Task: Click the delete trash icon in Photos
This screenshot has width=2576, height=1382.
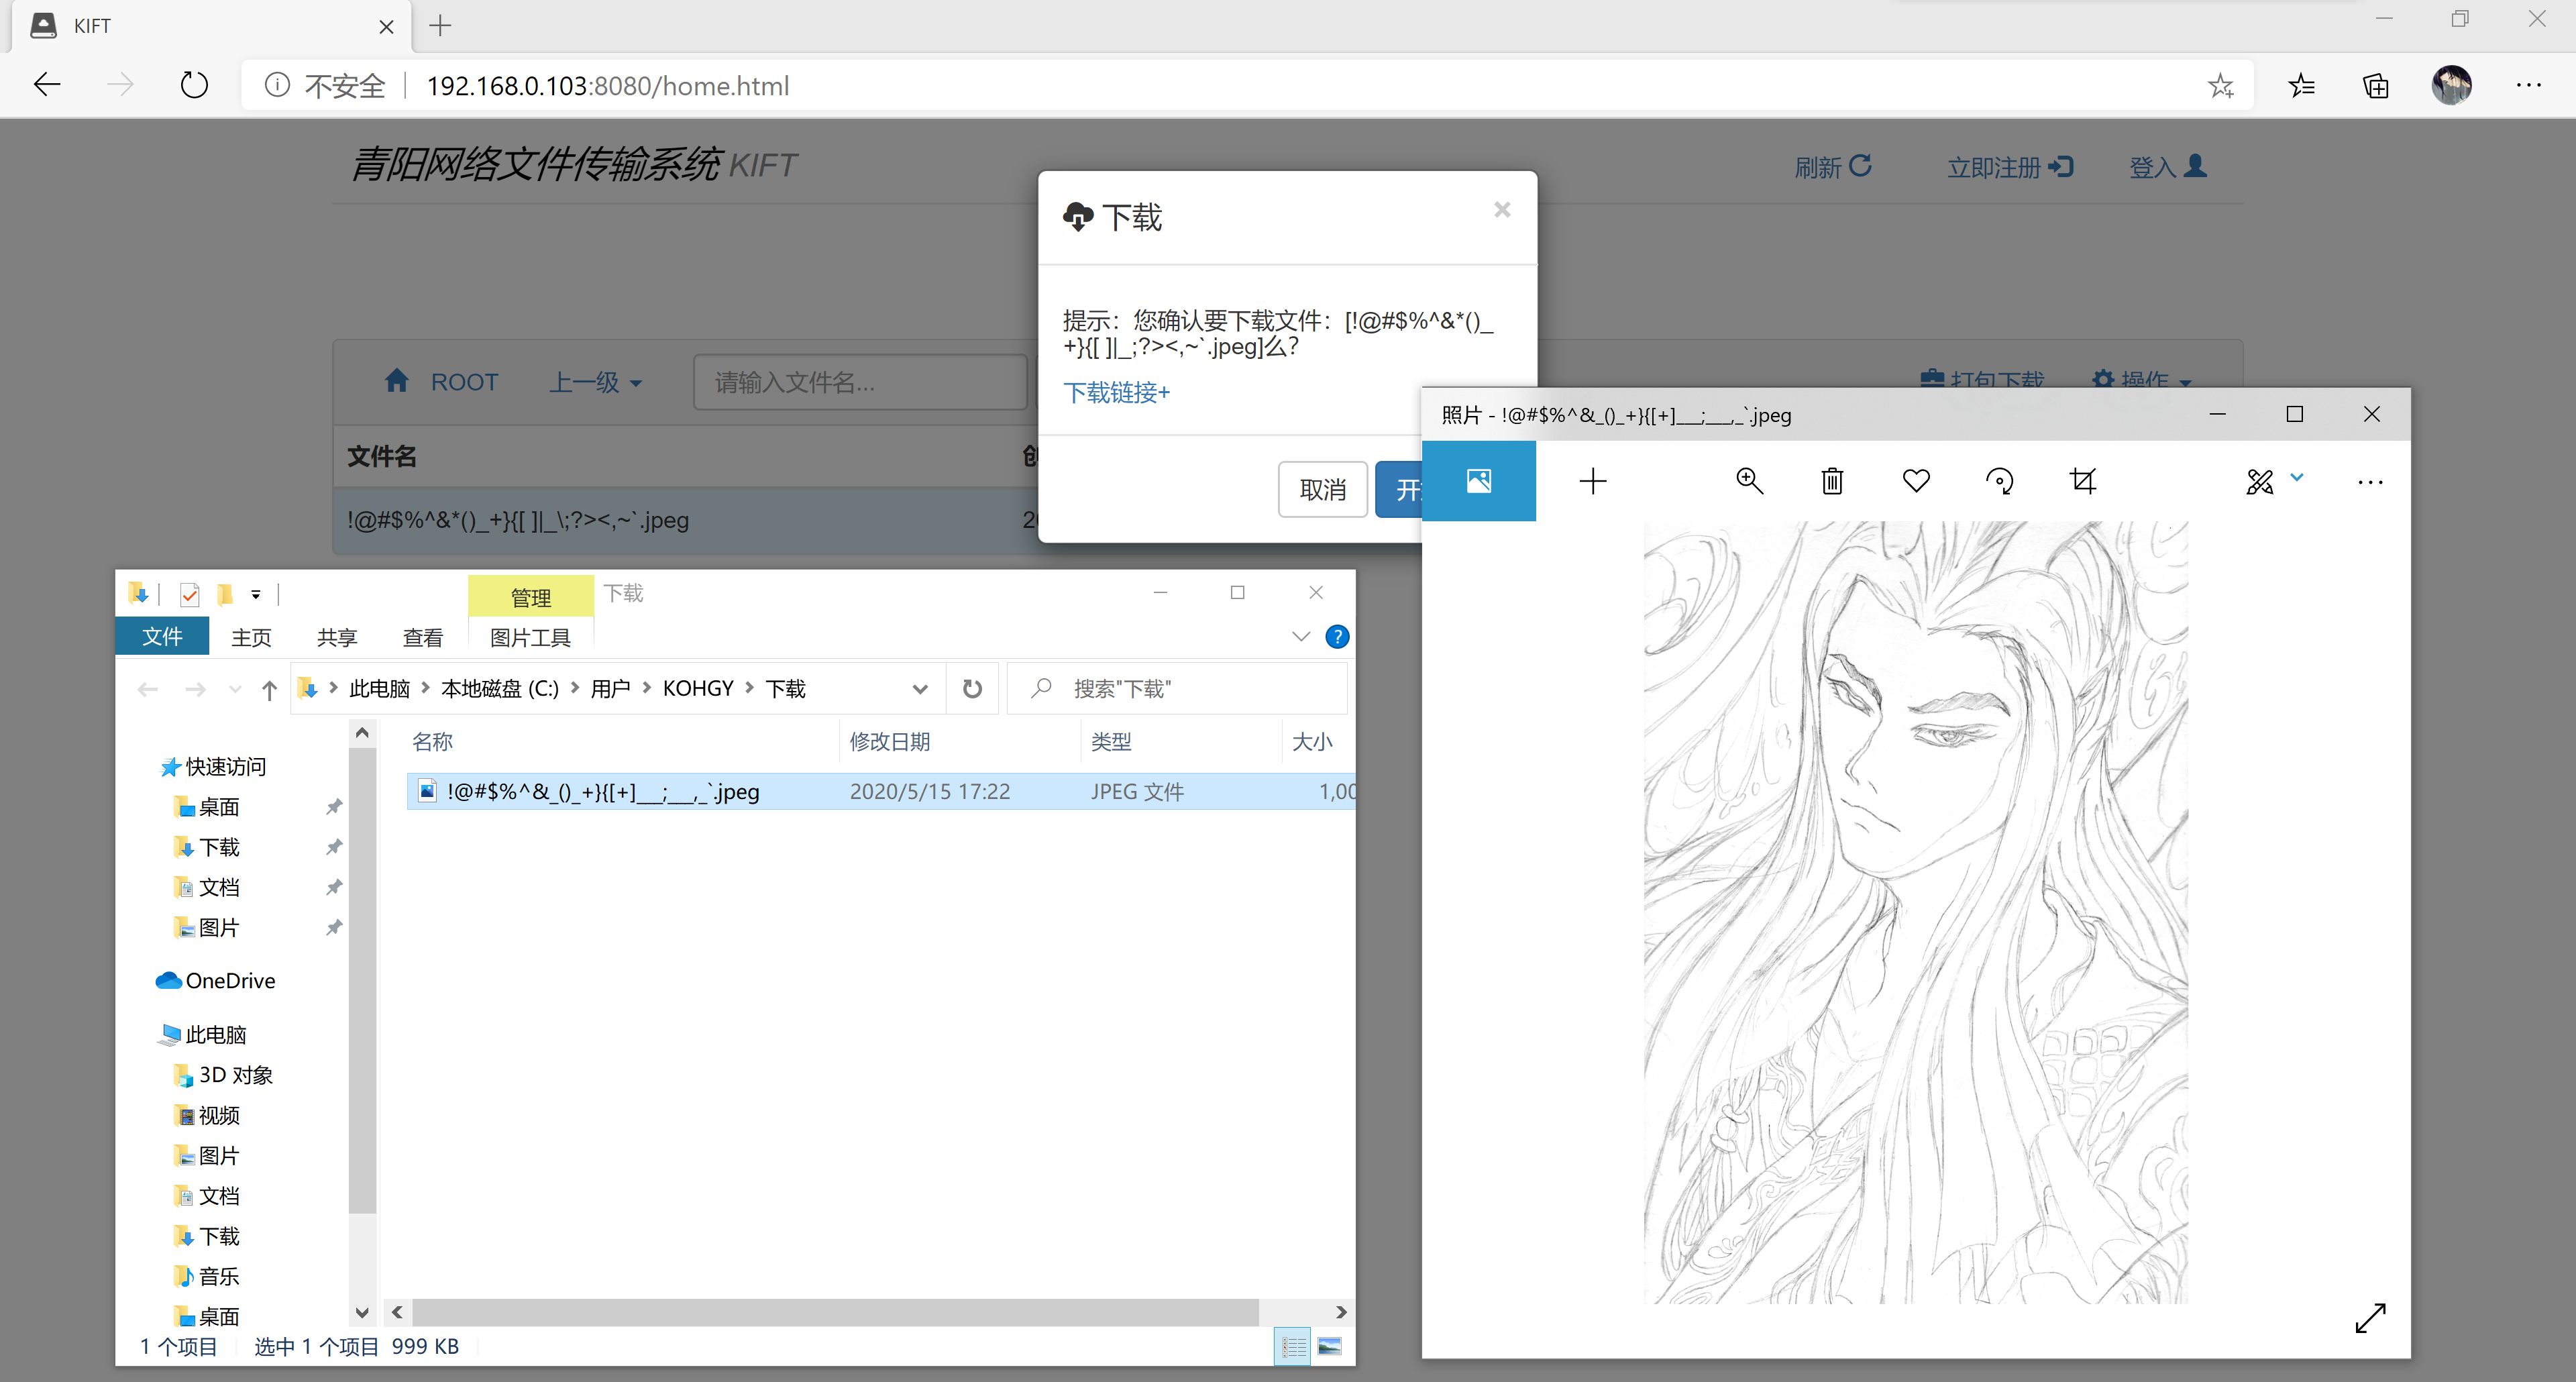Action: point(1832,481)
